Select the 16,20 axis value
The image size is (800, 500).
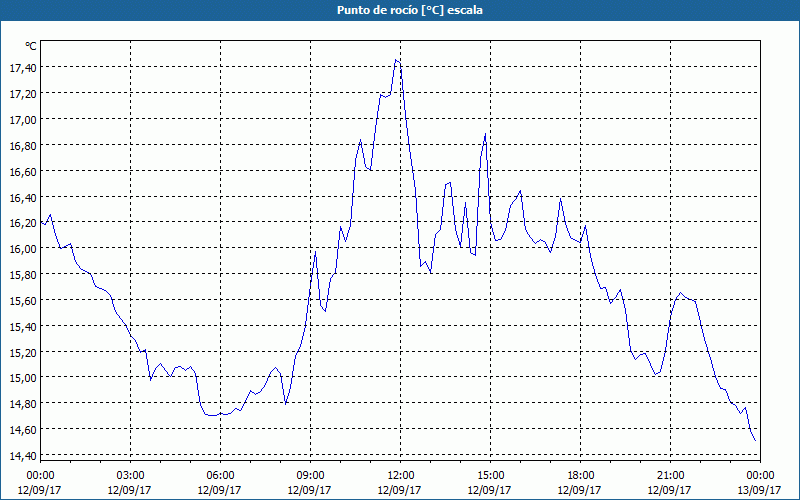tap(23, 223)
